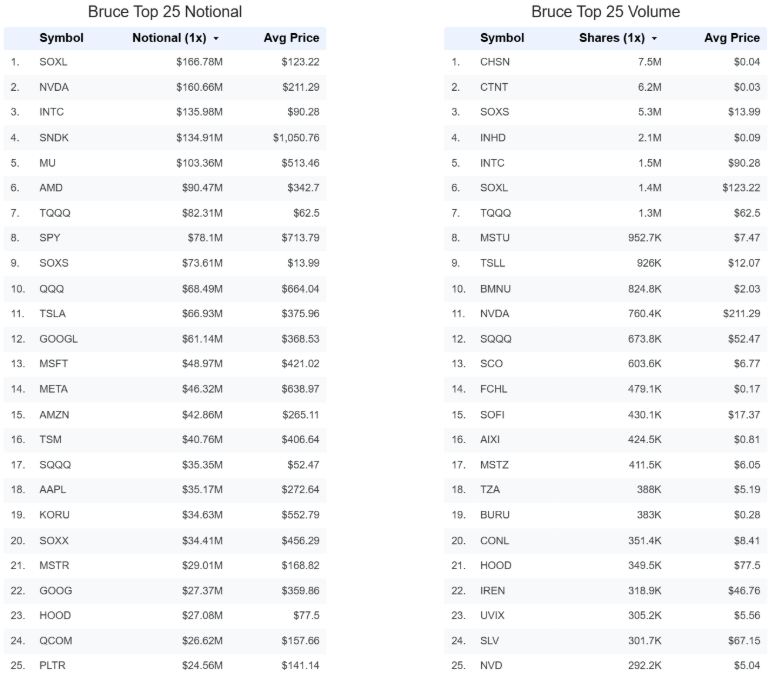Select GOOGL in the Notional table
Viewport: 770px width, 680px height.
tap(58, 339)
